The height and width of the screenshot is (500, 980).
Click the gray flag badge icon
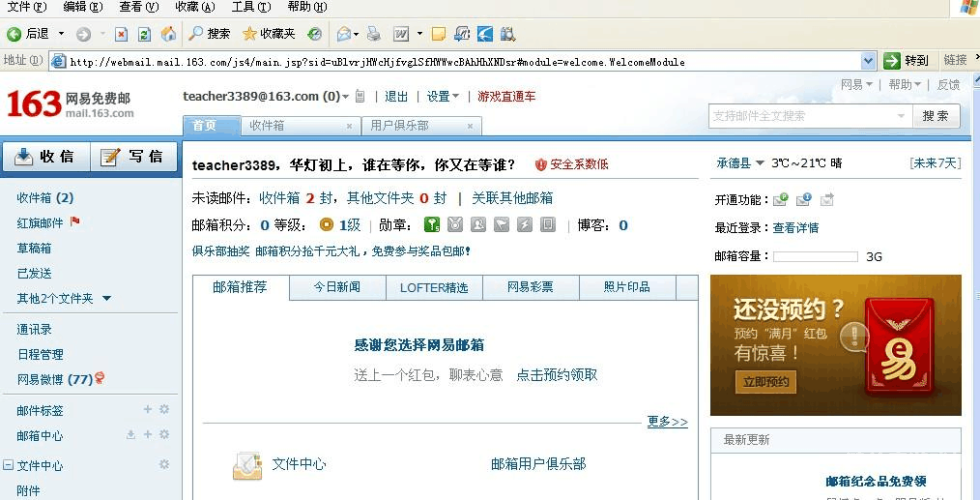pyautogui.click(x=501, y=224)
